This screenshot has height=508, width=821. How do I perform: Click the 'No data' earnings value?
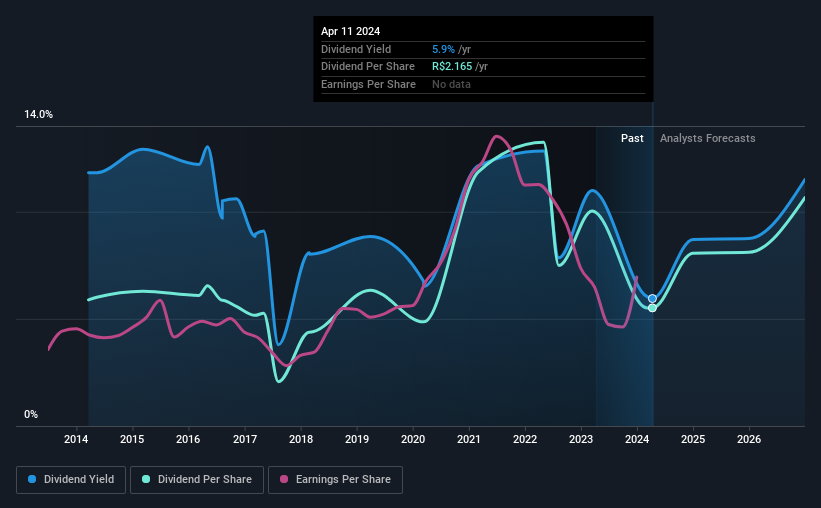[x=451, y=84]
